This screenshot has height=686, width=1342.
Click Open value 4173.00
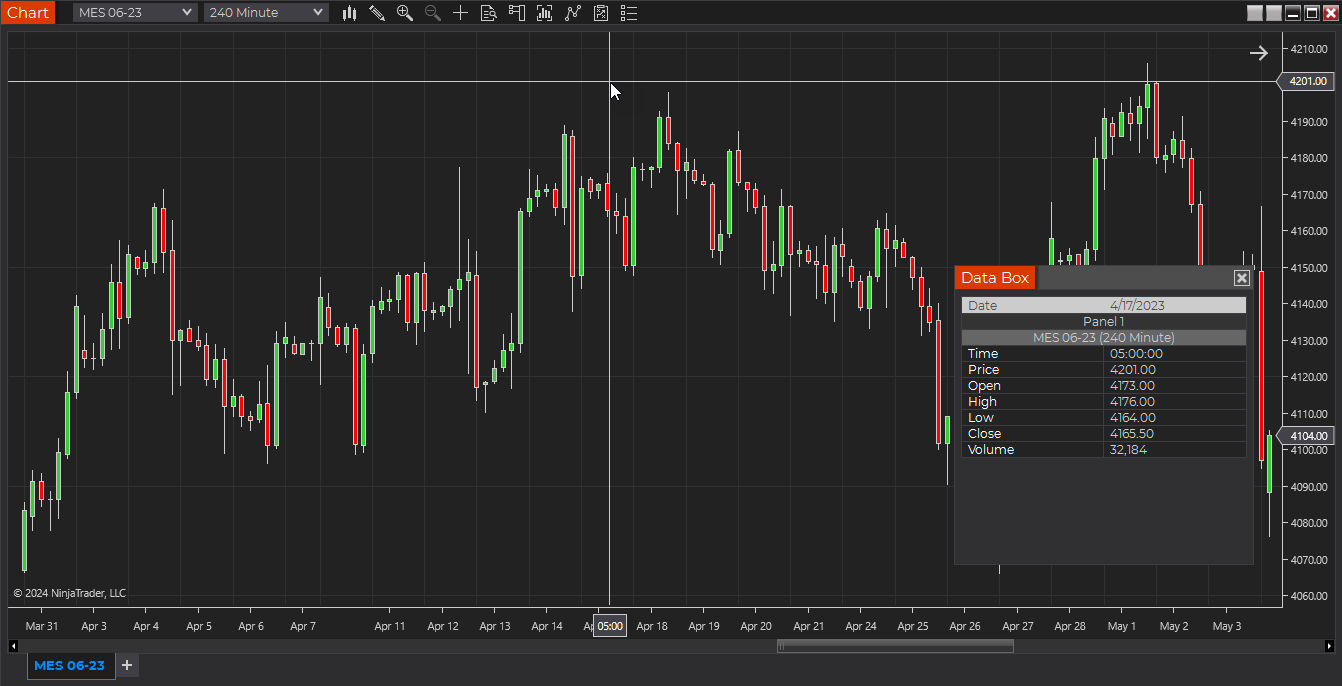tap(1132, 385)
